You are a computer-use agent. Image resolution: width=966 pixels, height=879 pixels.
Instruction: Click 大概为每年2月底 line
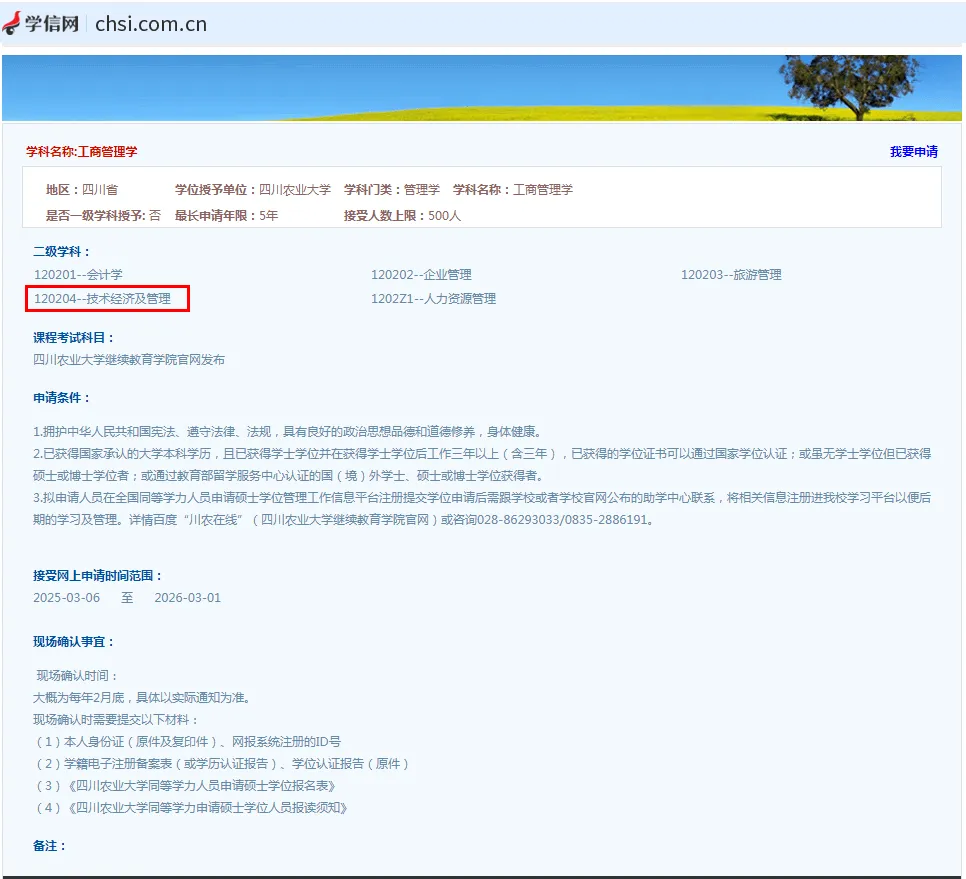(142, 698)
